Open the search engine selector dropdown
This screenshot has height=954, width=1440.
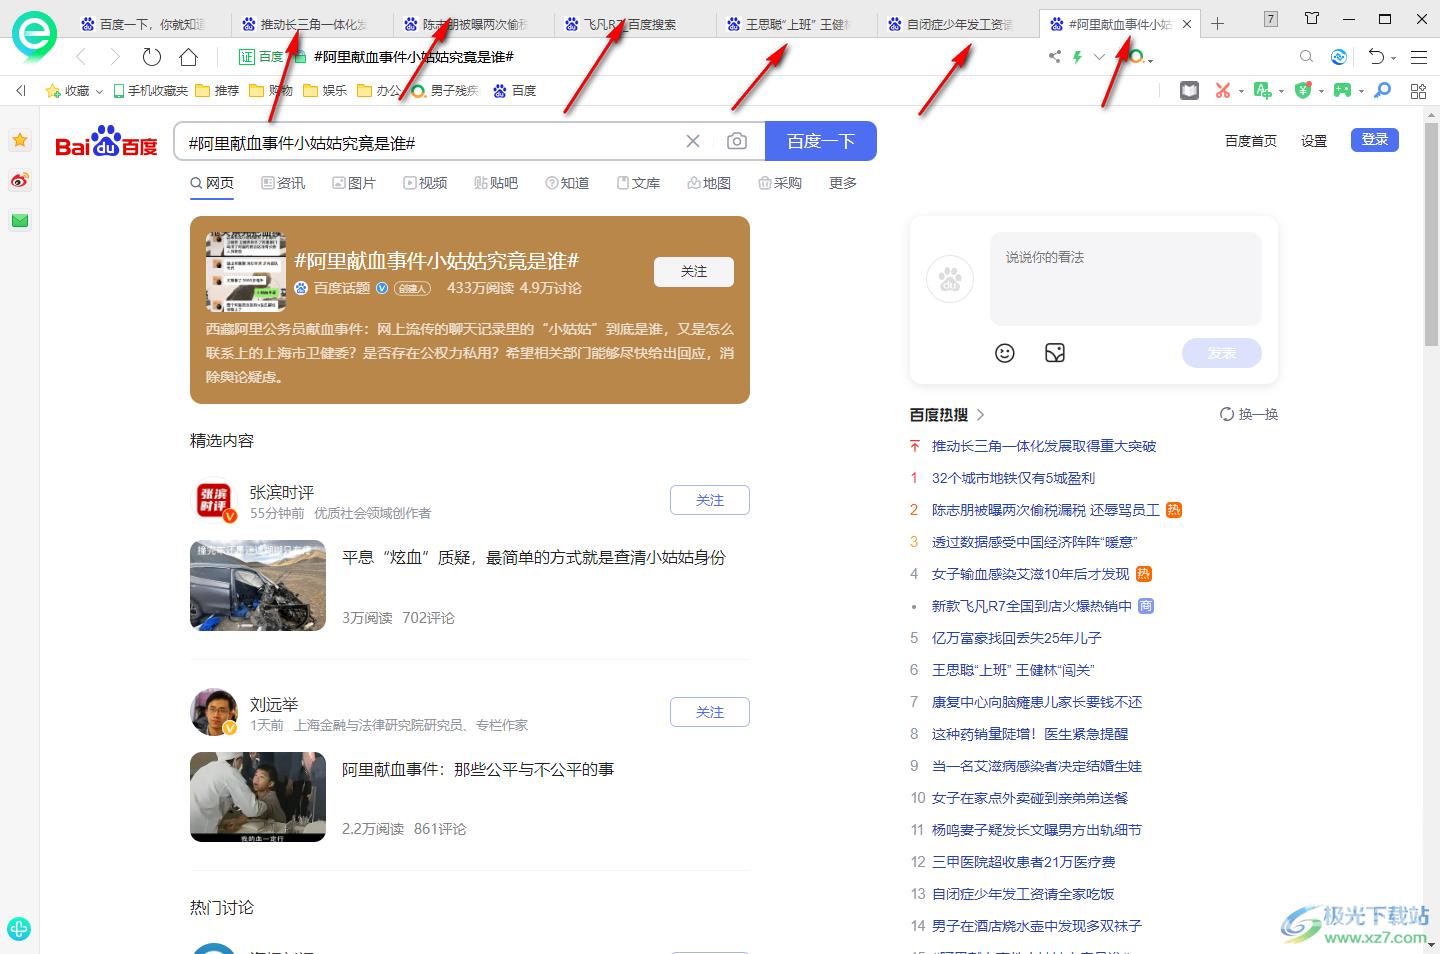[x=1151, y=61]
